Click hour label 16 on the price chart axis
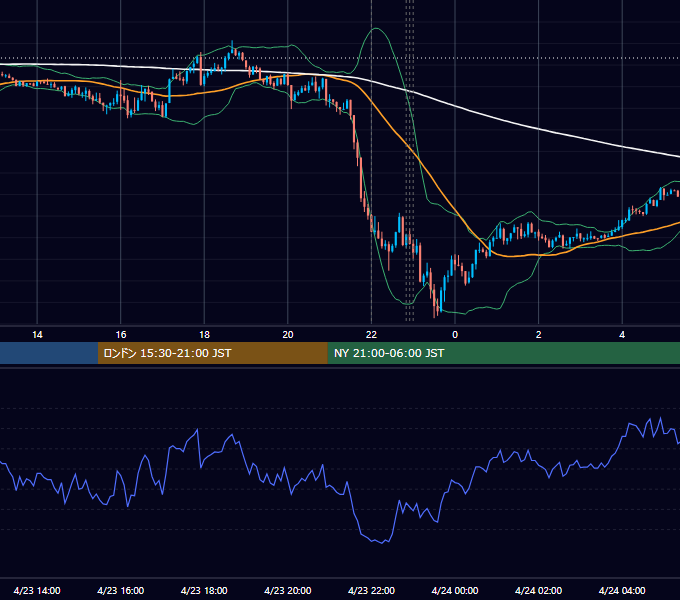 tap(121, 335)
